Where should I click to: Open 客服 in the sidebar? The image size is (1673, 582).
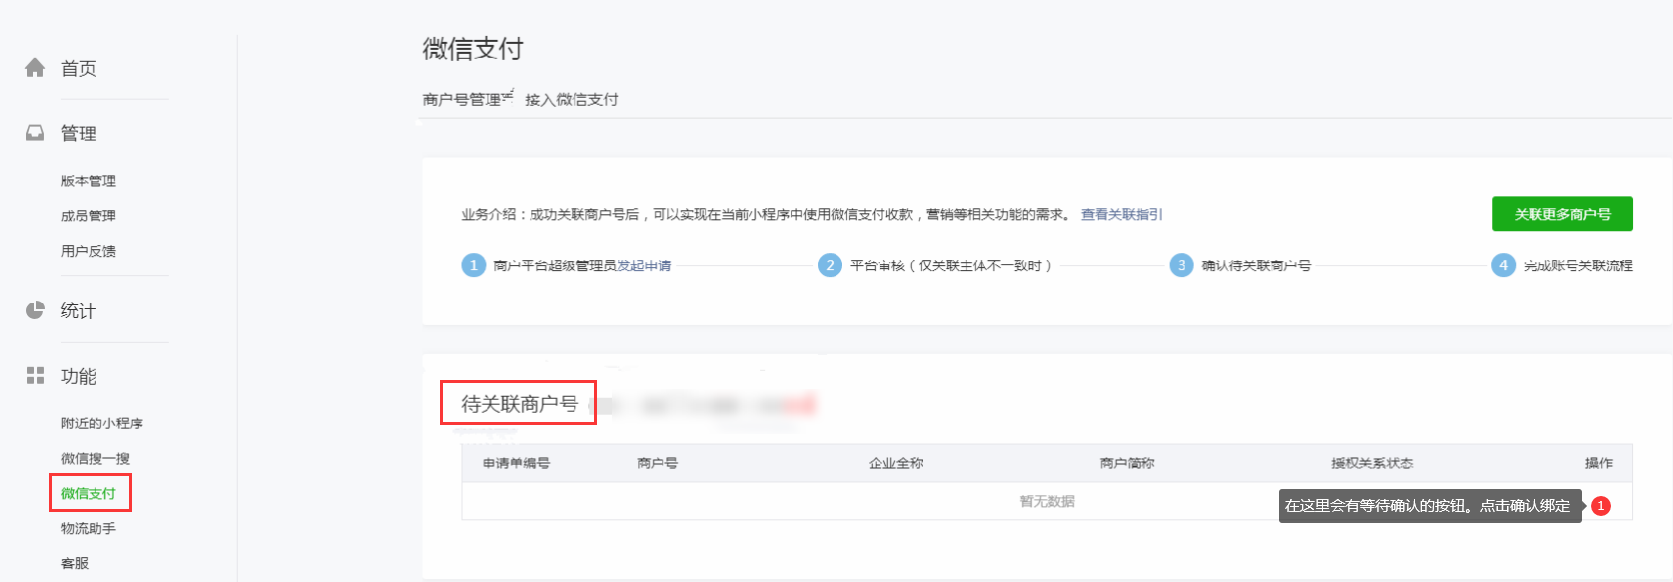click(75, 563)
